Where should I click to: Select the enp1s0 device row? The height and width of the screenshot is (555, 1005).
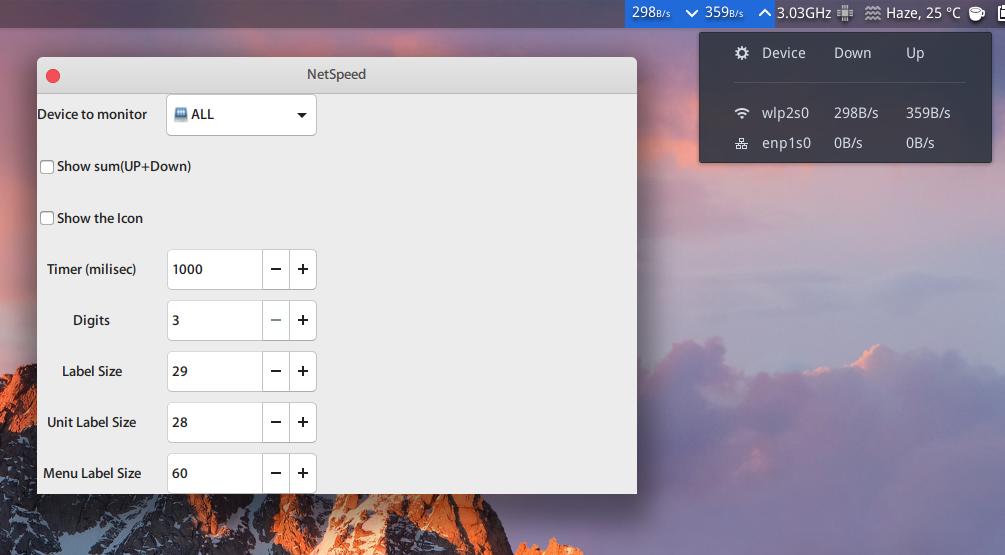pyautogui.click(x=845, y=144)
